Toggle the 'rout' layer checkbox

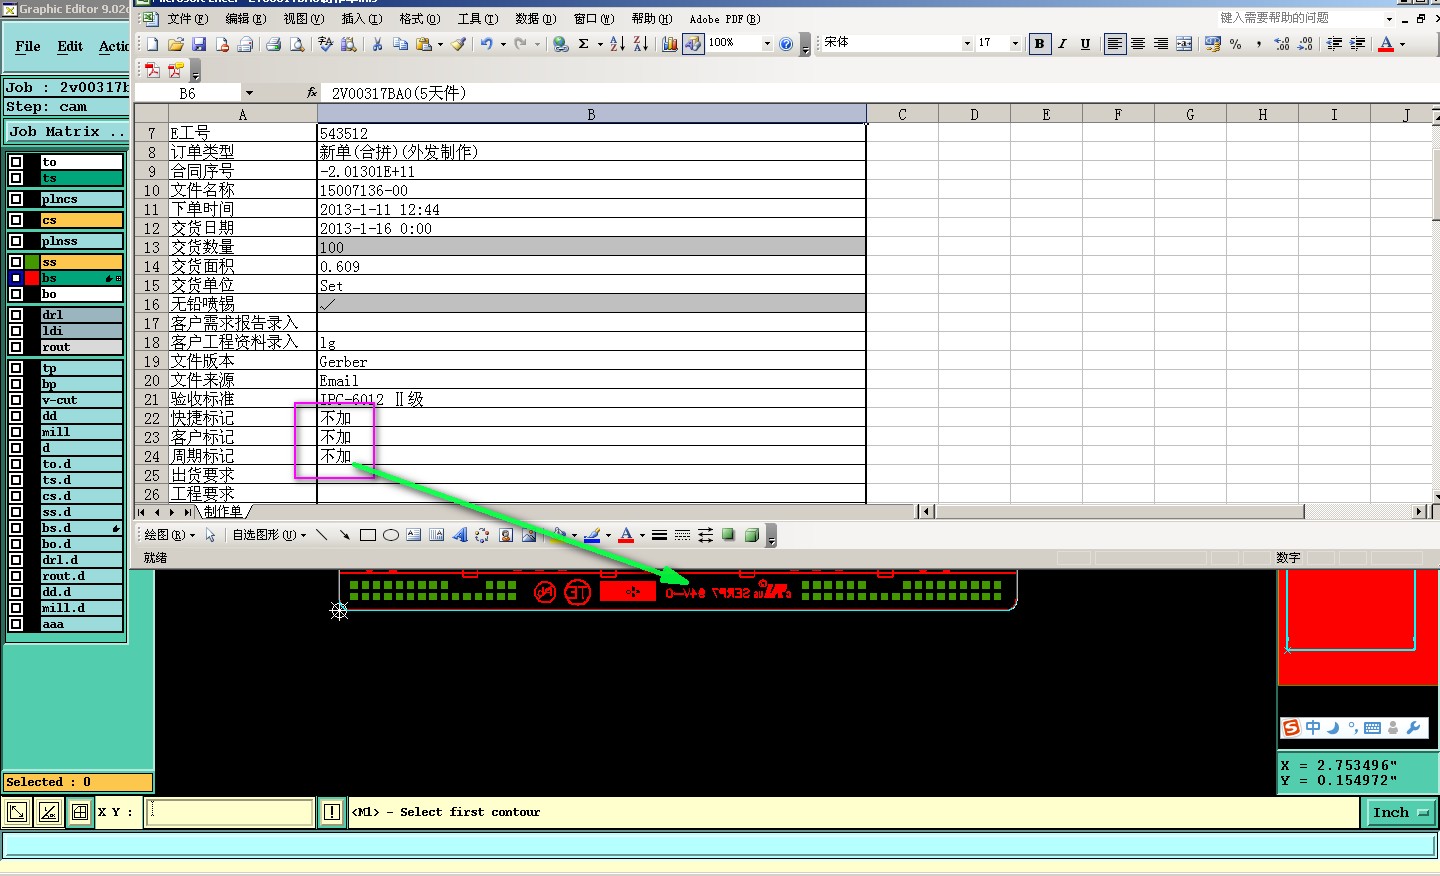coord(16,347)
